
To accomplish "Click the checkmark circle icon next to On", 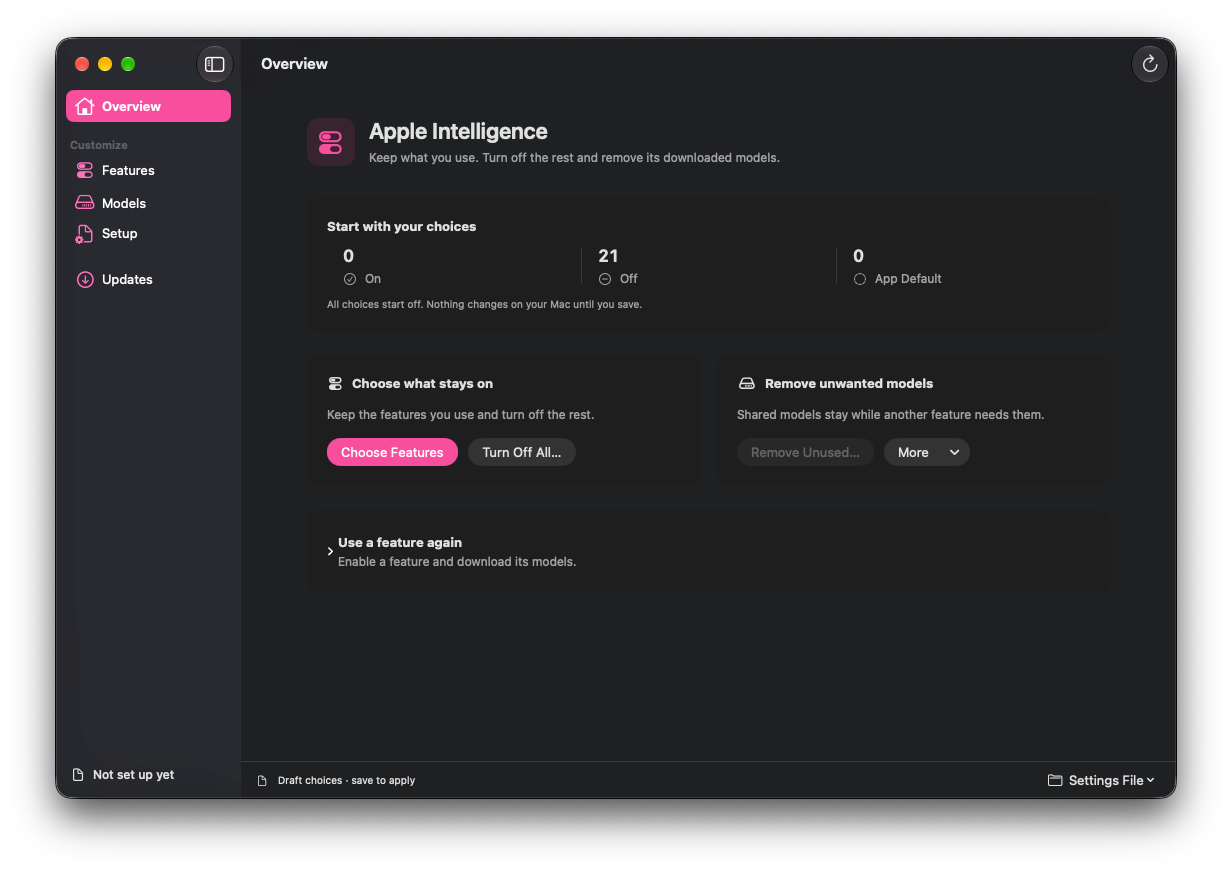I will pyautogui.click(x=350, y=279).
